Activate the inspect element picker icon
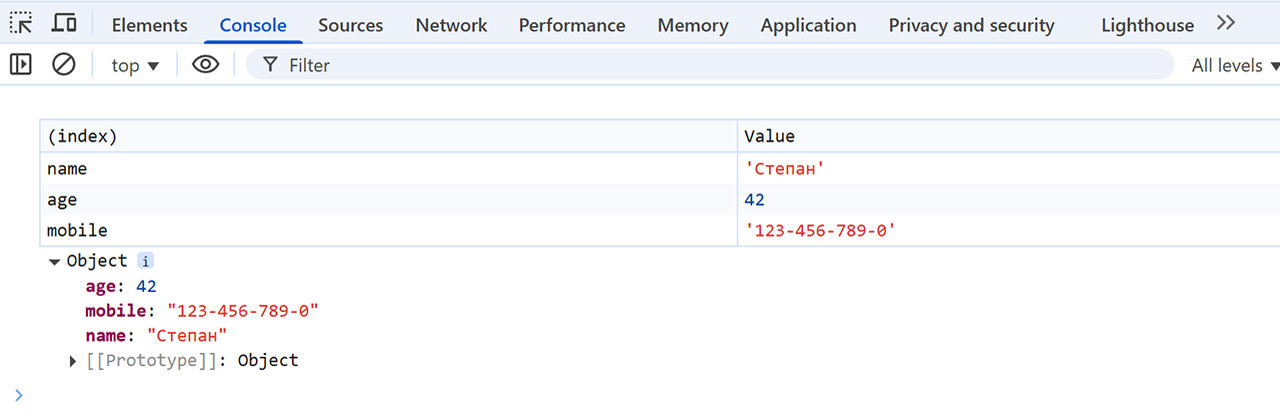 point(21,23)
